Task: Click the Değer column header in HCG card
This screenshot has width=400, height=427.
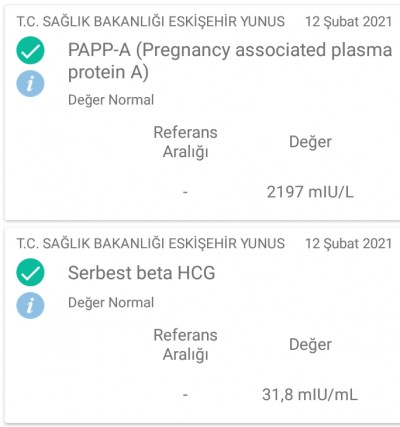Action: point(310,345)
